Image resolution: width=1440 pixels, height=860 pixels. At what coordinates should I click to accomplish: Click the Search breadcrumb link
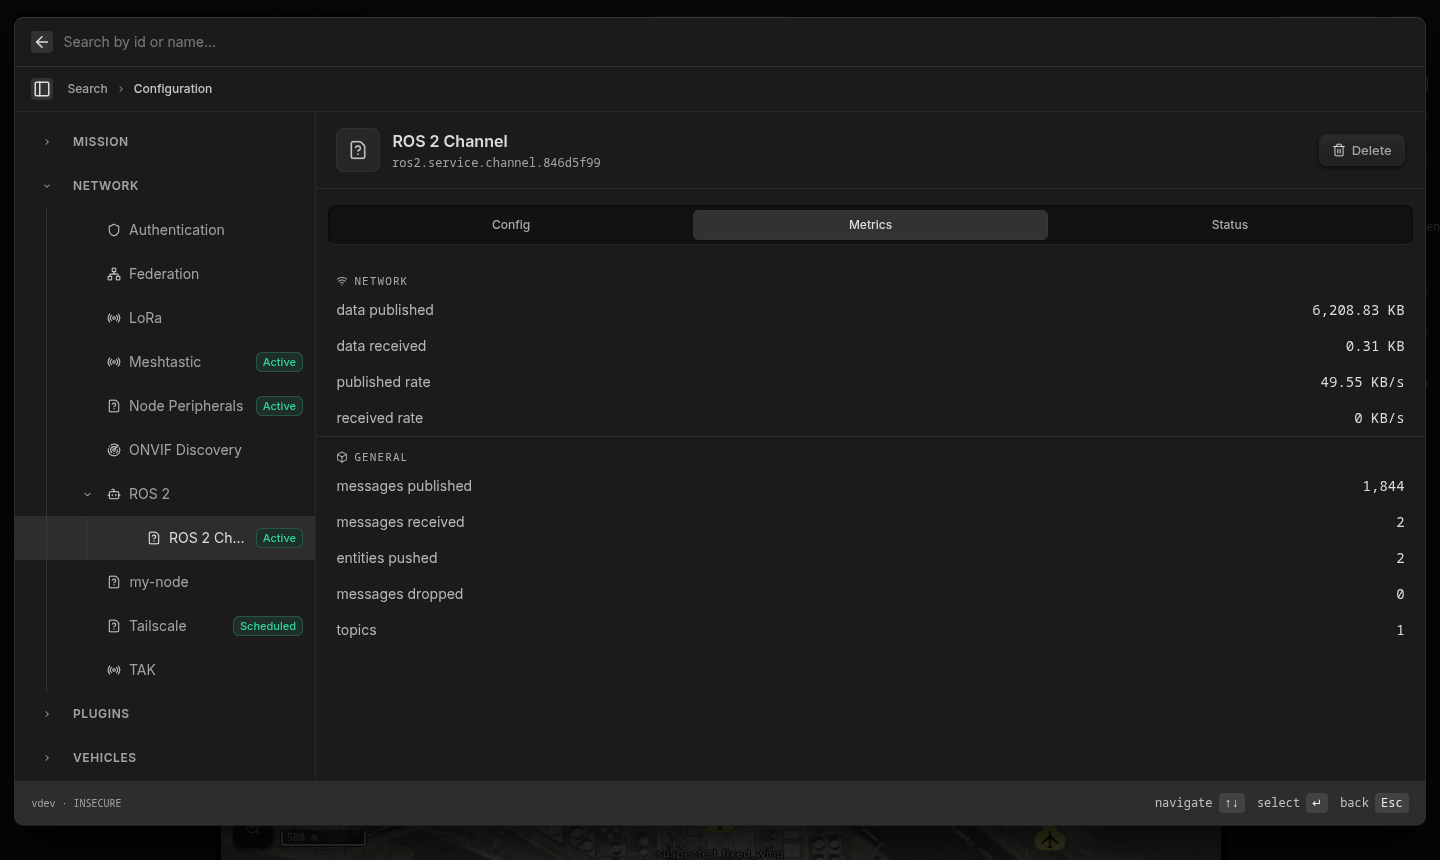[87, 89]
